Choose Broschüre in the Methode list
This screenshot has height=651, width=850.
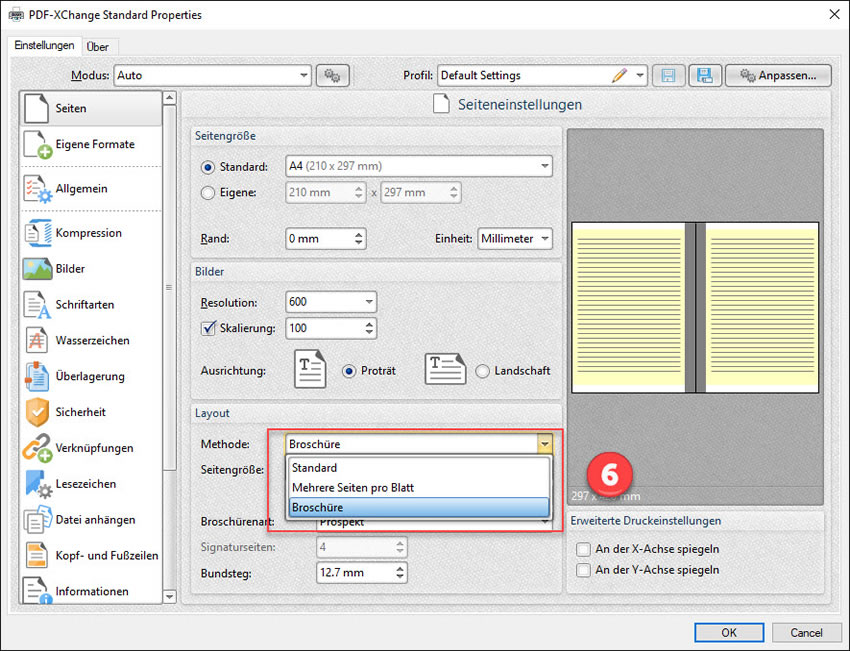click(x=419, y=508)
